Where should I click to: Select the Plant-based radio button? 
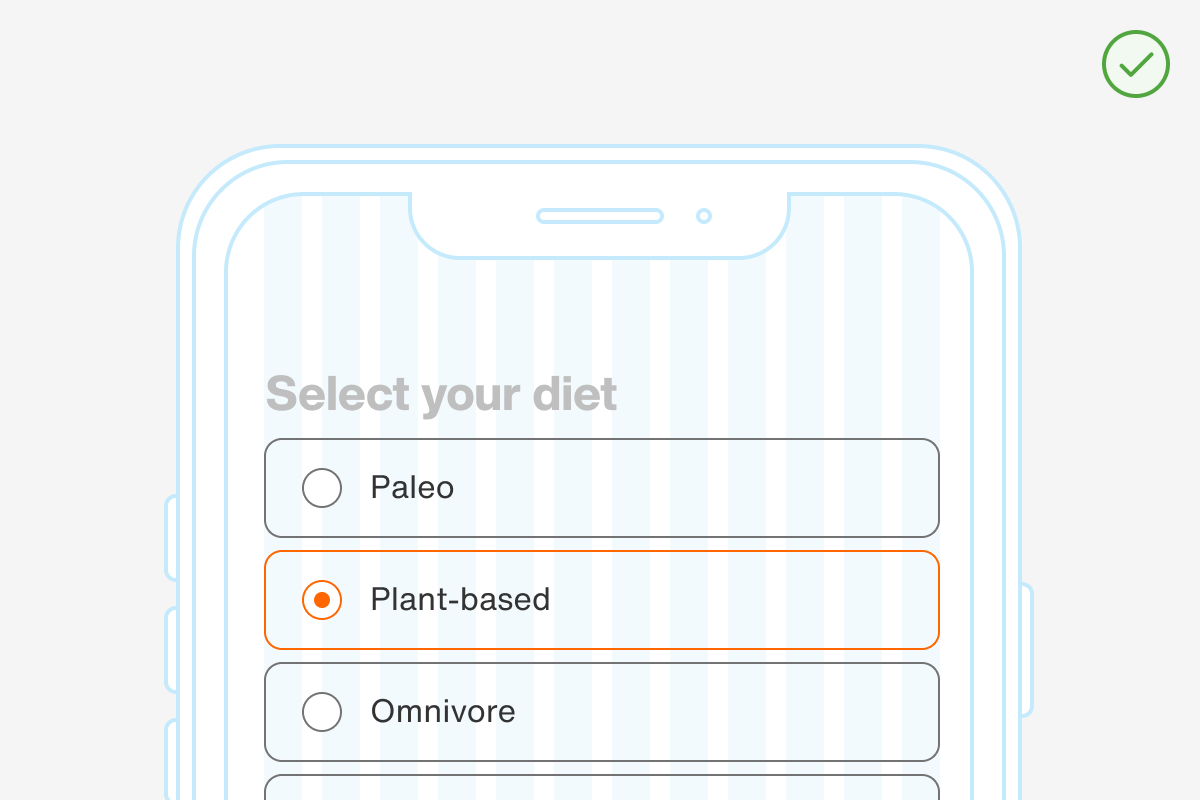(322, 600)
